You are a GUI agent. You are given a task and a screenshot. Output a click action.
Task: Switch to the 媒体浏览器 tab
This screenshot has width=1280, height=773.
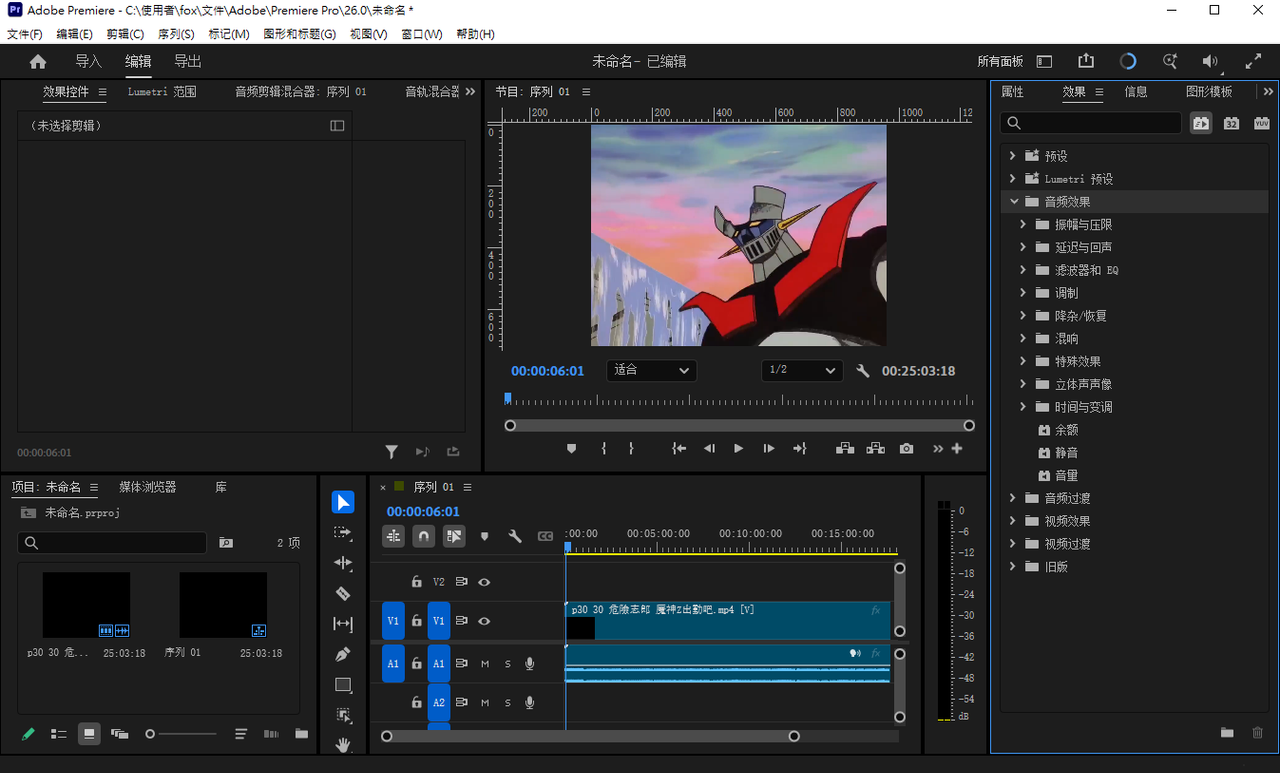point(148,488)
